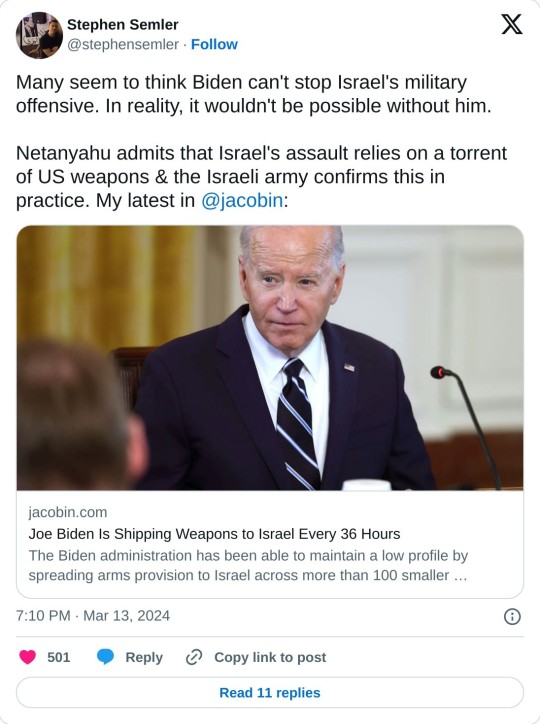Open headline about weapons shipped every 36 hours
The image size is (540, 724).
tap(214, 534)
